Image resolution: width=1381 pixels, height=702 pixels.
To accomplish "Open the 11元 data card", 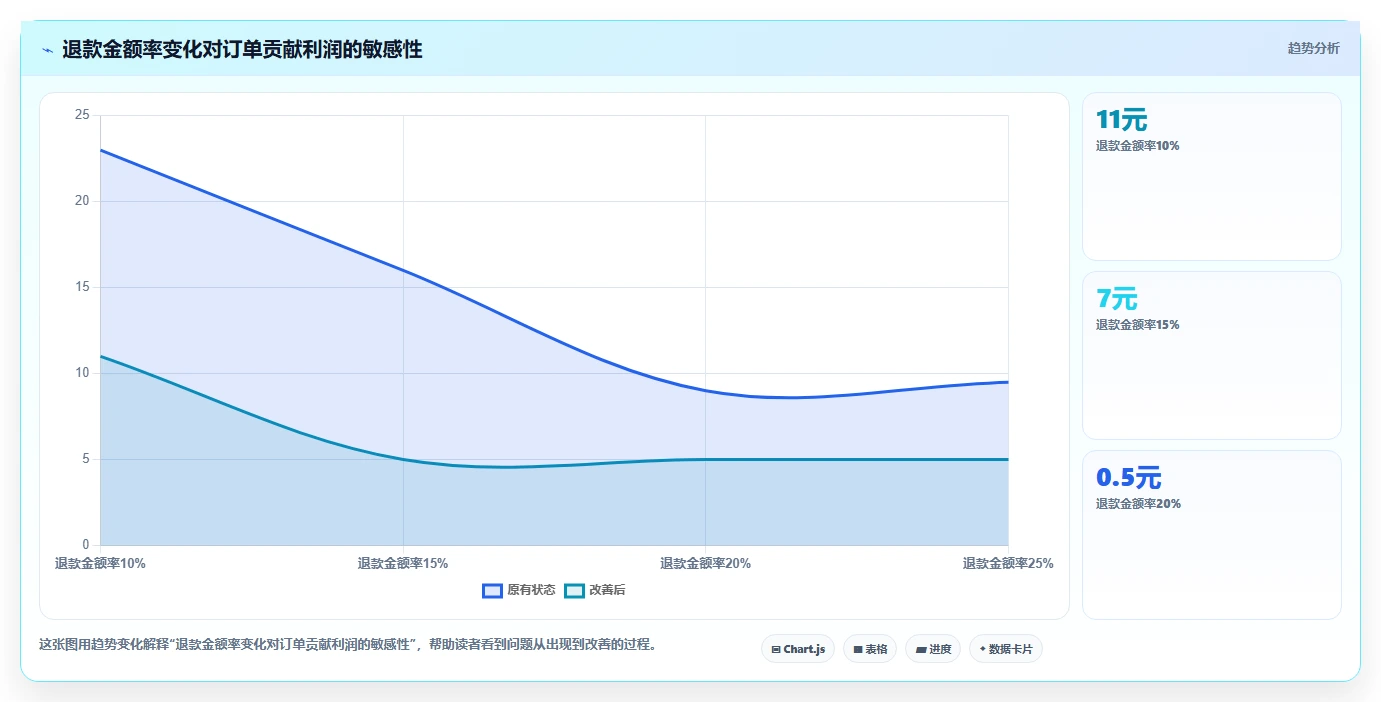I will point(1211,176).
